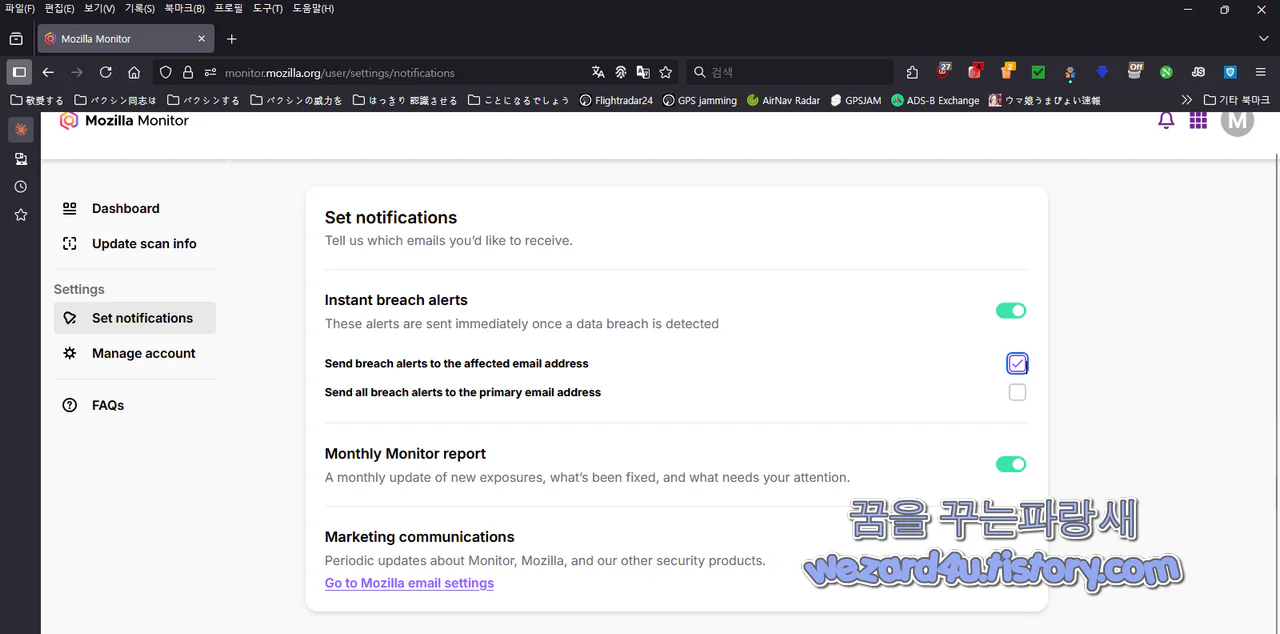Open the extension icon showing badge 4
The height and width of the screenshot is (634, 1280).
pos(975,71)
